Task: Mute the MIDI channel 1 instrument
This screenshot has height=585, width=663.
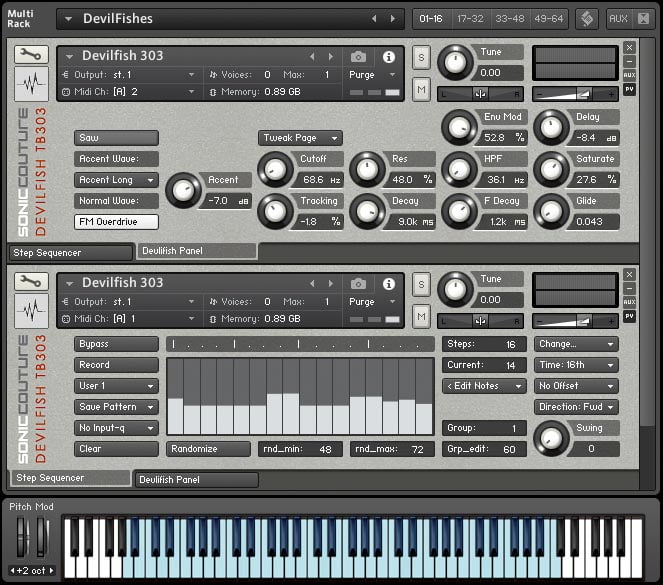Action: [x=421, y=317]
